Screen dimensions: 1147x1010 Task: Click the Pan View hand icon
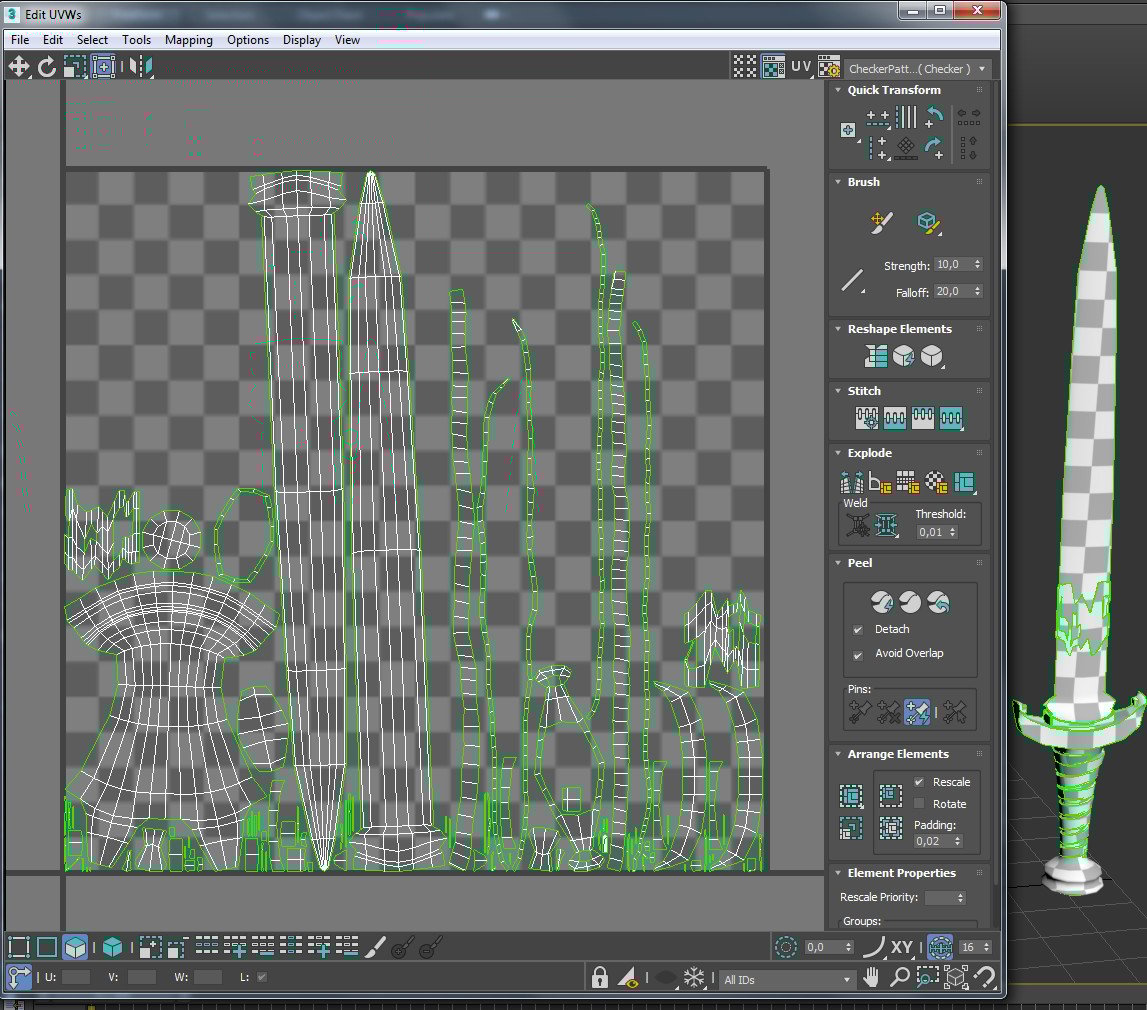point(871,977)
